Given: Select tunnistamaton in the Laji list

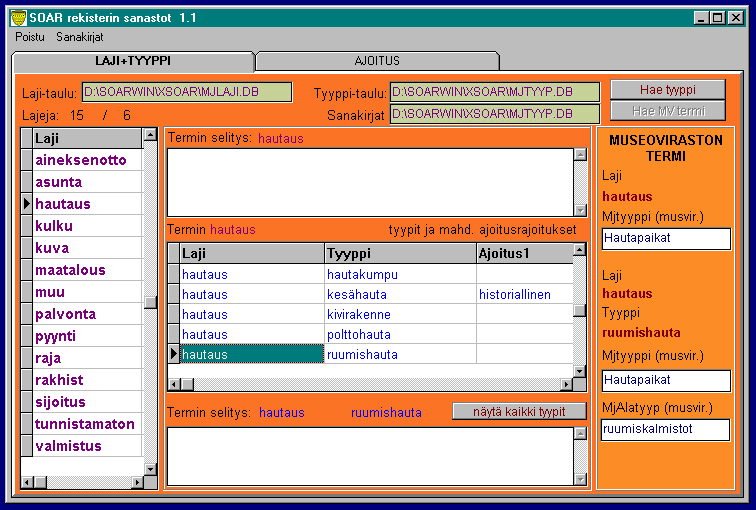Looking at the screenshot, I should [84, 424].
